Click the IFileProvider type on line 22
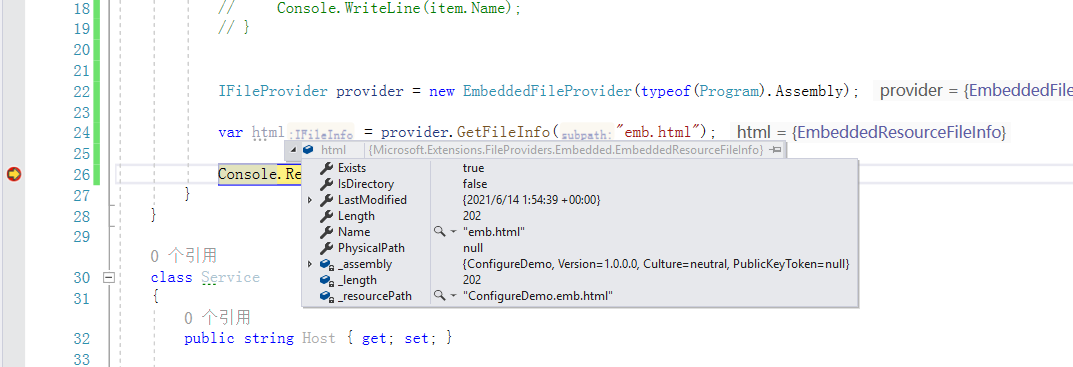The height and width of the screenshot is (367, 1073). pos(273,91)
